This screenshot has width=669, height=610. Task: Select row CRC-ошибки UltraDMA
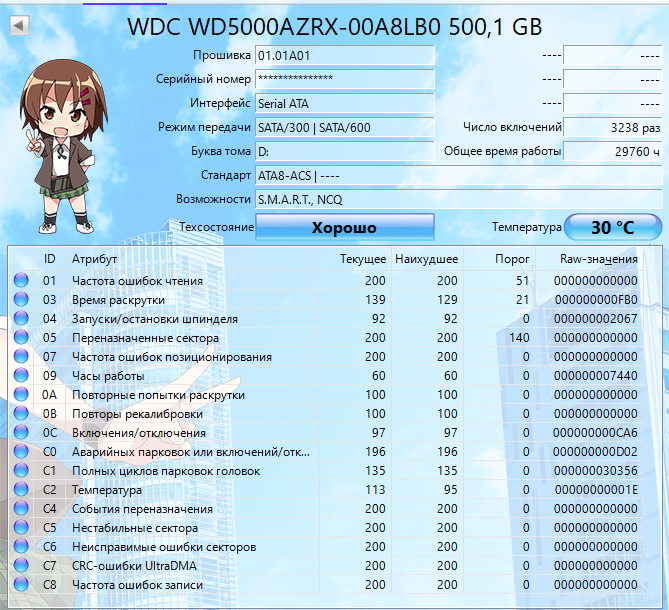(326, 565)
